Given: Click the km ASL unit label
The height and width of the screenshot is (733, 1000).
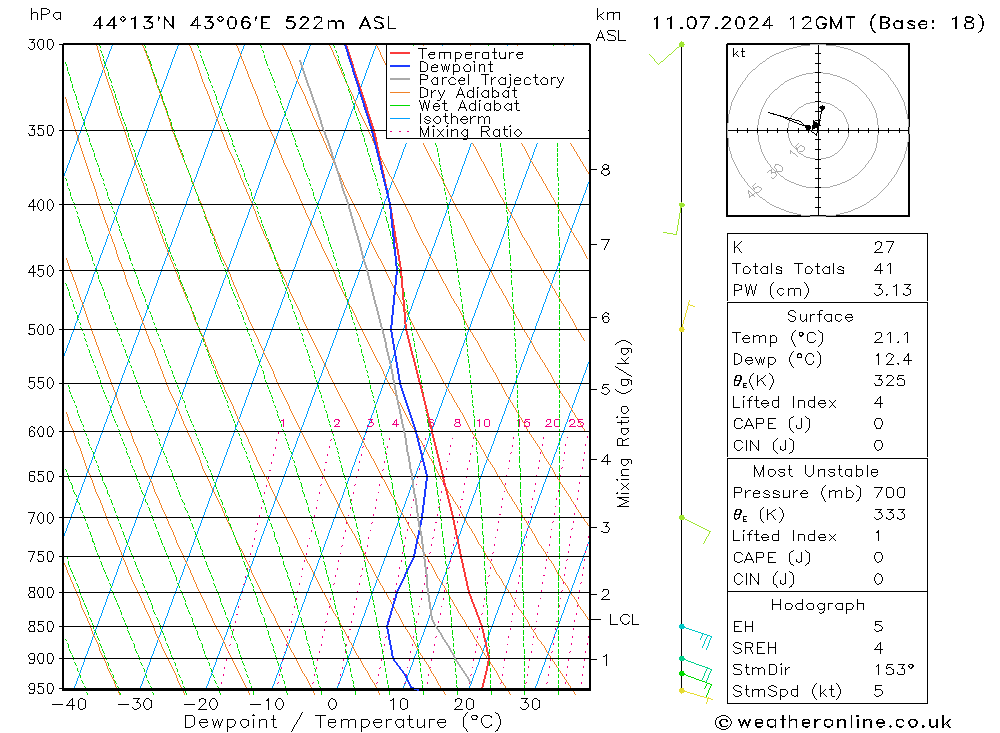Looking at the screenshot, I should (610, 25).
